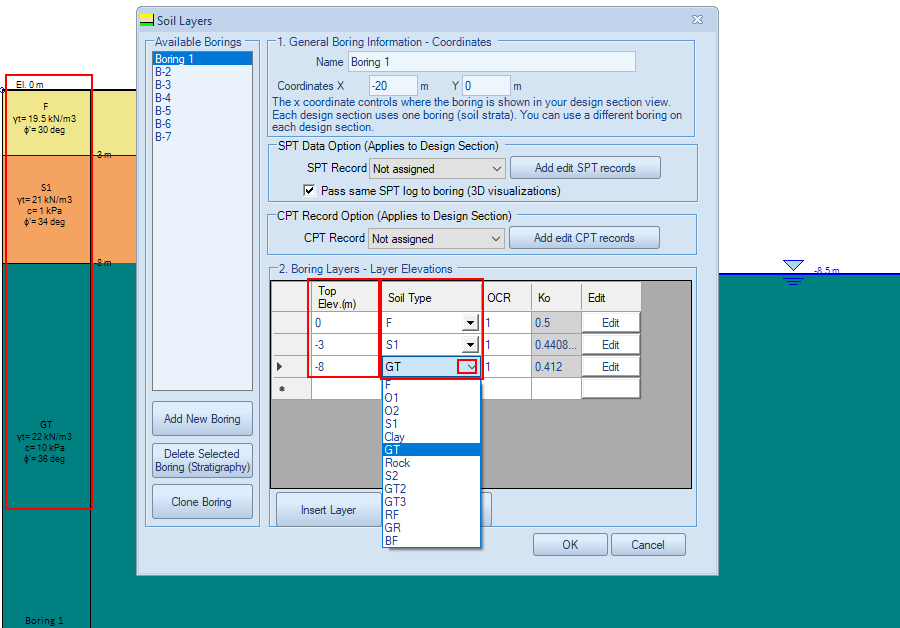Click the orange S1 soil layer in section
Image resolution: width=900 pixels, height=628 pixels.
tap(69, 209)
